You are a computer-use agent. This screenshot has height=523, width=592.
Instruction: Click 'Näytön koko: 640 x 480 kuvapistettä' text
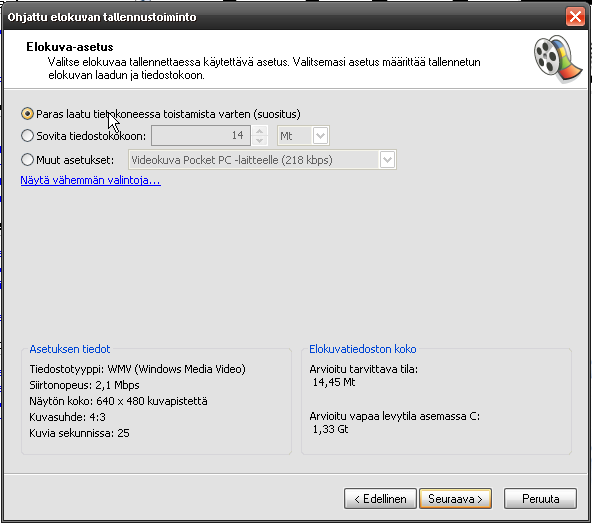(x=118, y=401)
